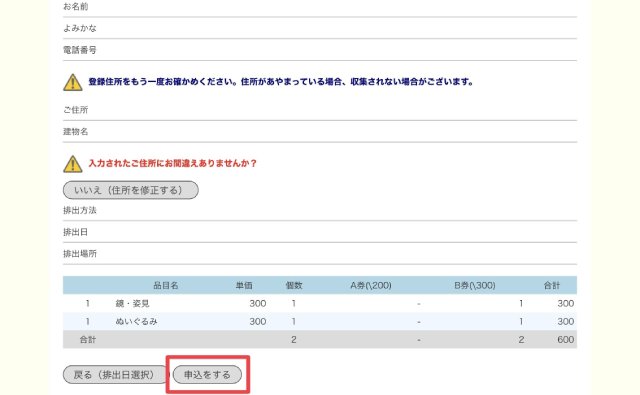Click the 個数 column header

pyautogui.click(x=293, y=285)
